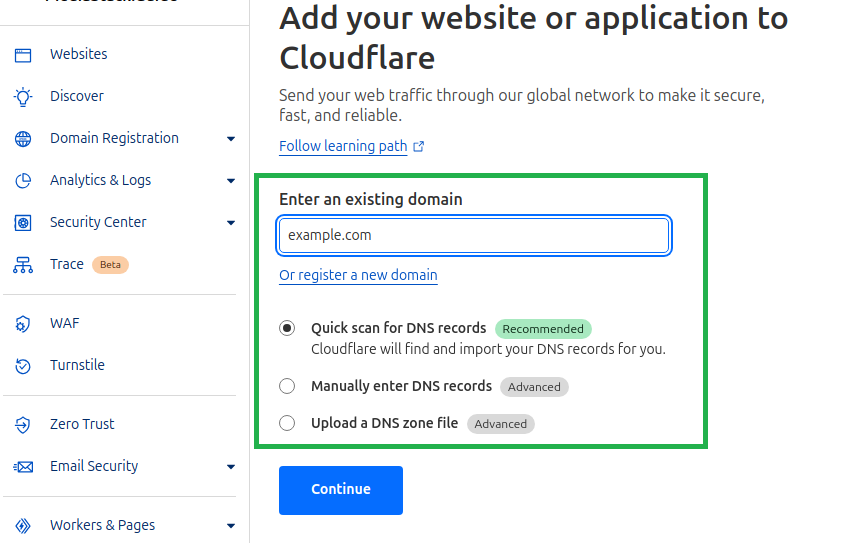The height and width of the screenshot is (543, 841).
Task: Click the Trace network icon
Action: (x=23, y=265)
